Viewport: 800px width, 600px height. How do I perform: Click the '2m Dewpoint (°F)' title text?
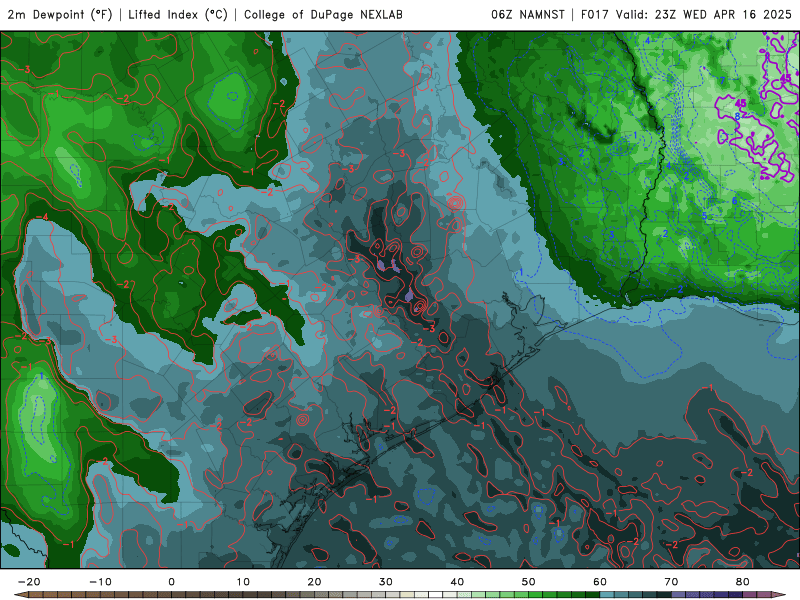60,15
